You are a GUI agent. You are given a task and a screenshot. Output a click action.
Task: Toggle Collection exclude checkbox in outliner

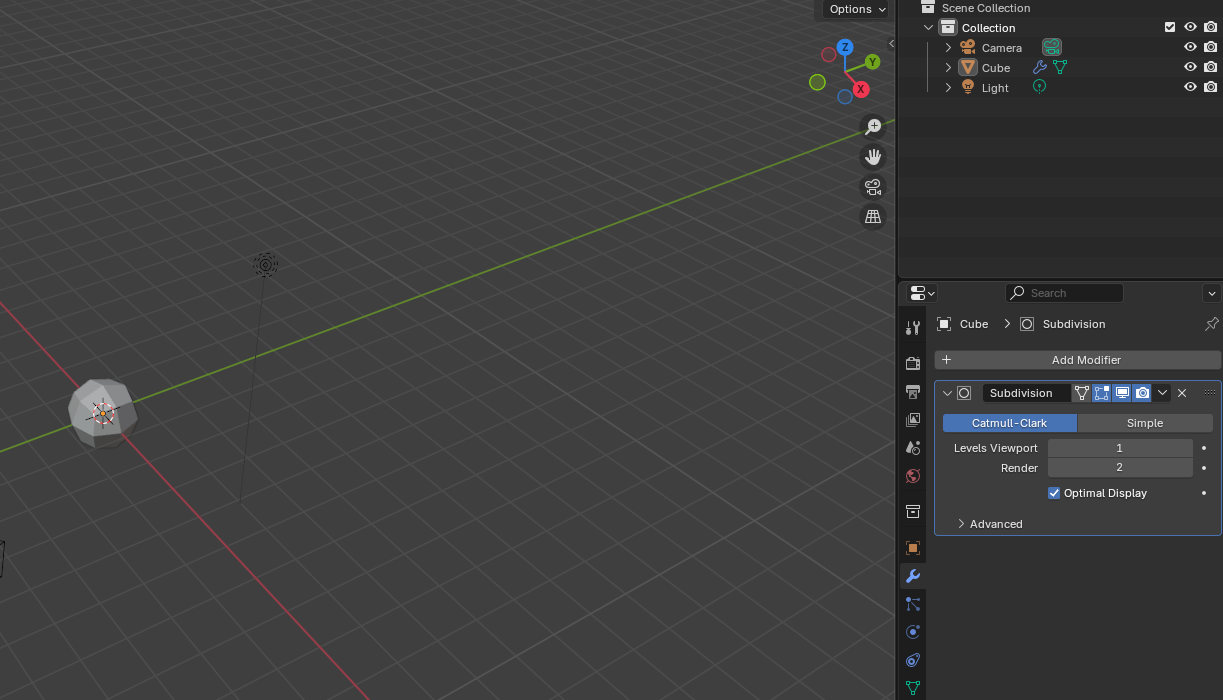click(1170, 27)
